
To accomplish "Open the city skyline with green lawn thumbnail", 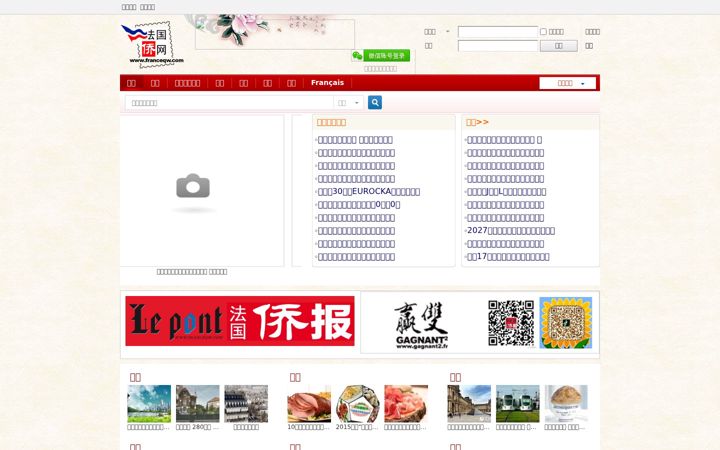I will point(149,404).
